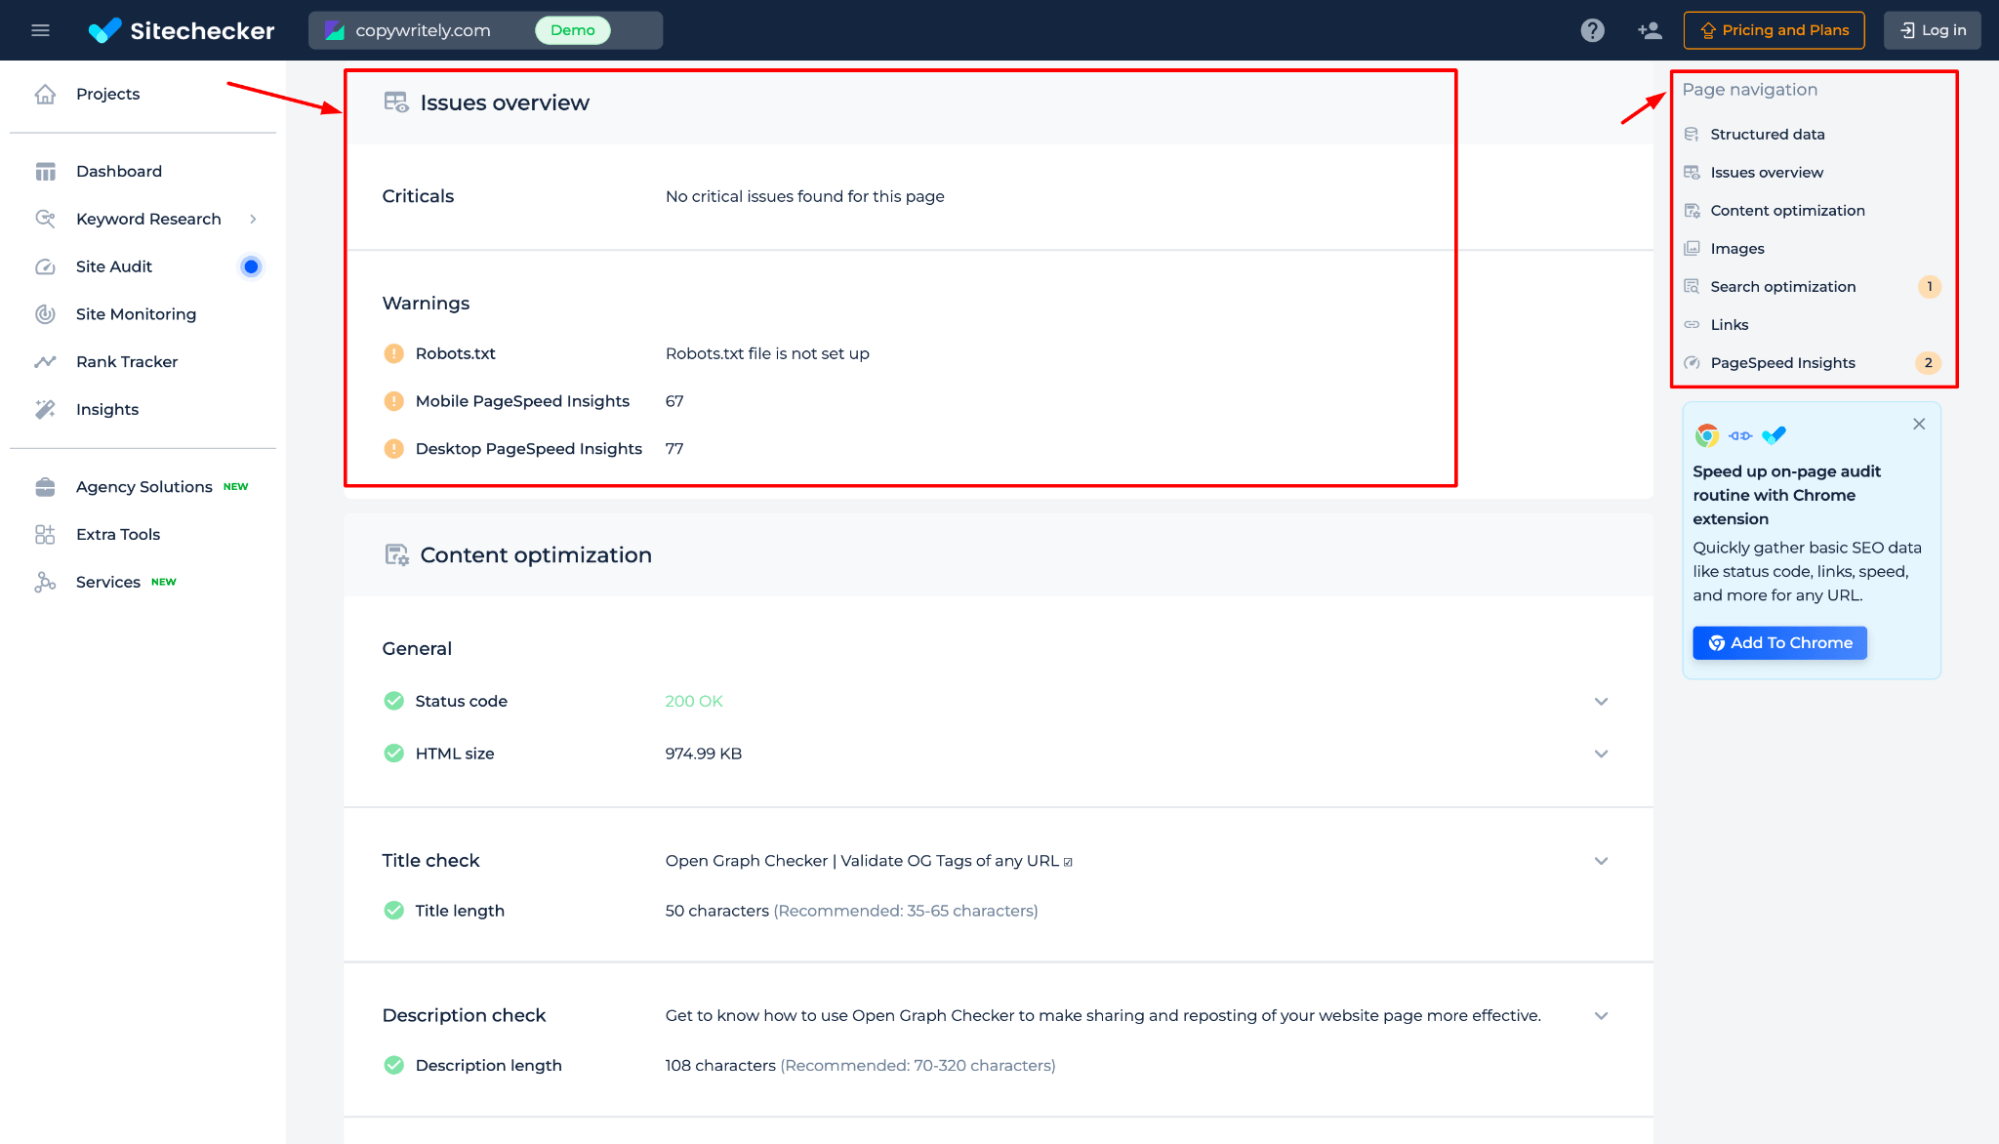Select PageSpeed Insights in page navigation
Image resolution: width=1999 pixels, height=1144 pixels.
[1782, 363]
